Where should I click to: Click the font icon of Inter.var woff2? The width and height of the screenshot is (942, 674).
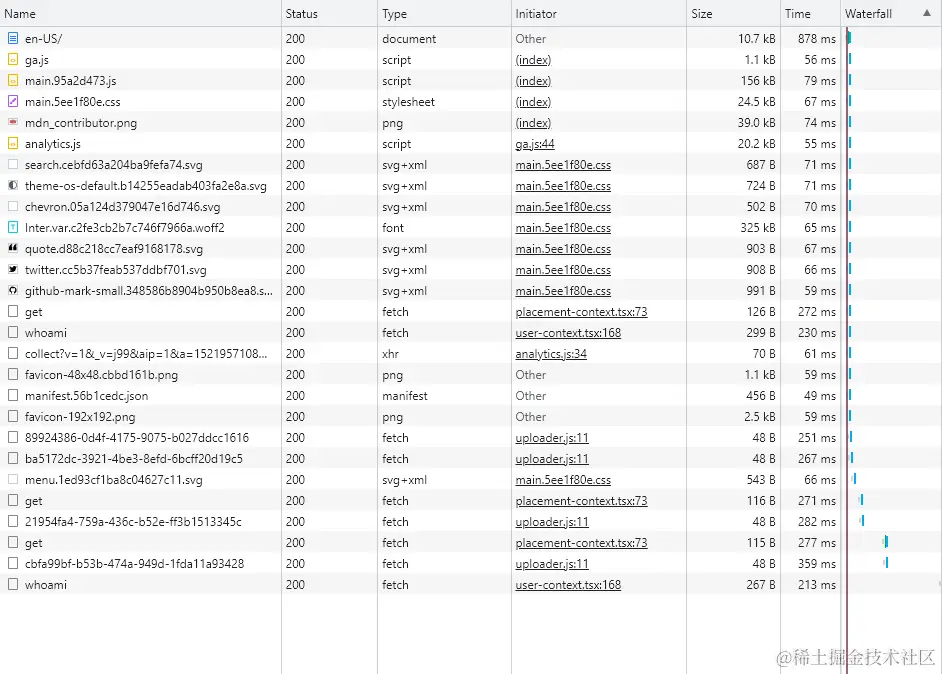tap(13, 228)
